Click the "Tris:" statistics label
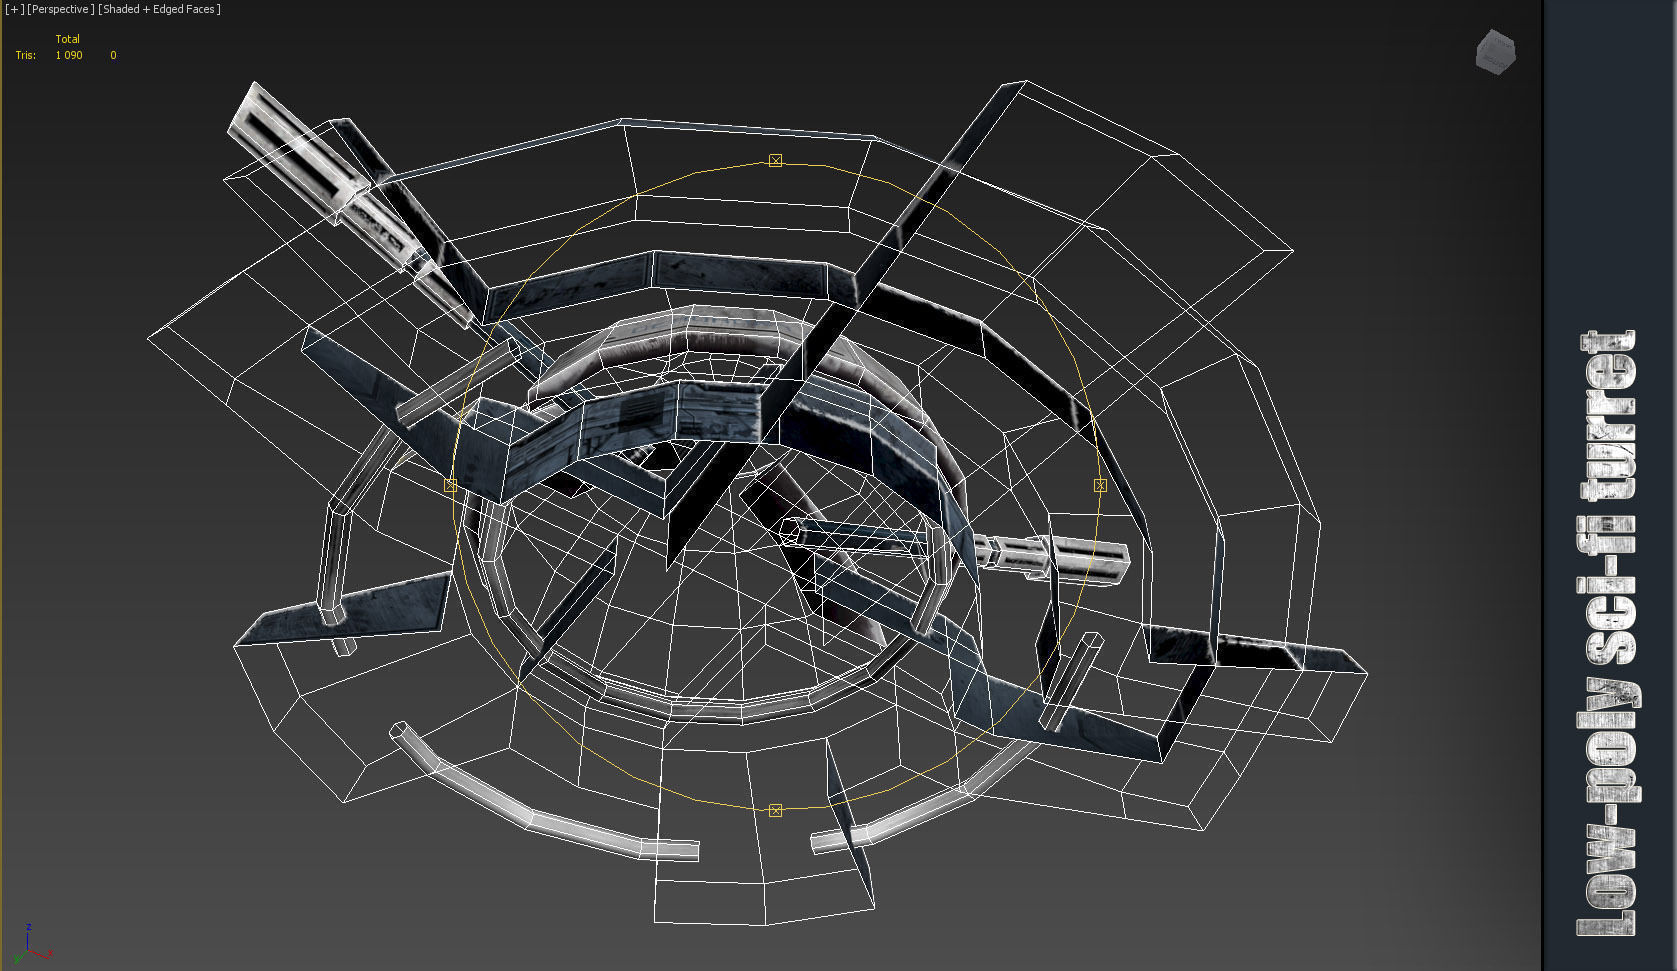 click(x=26, y=55)
